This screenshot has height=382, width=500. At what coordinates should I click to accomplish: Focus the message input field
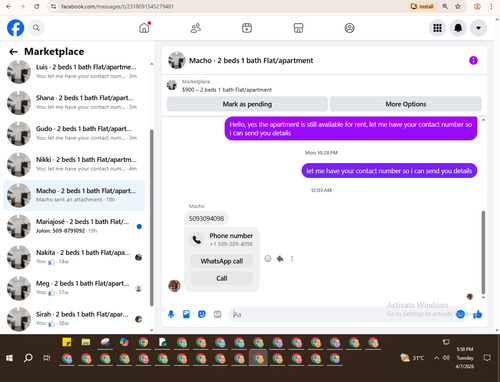(343, 314)
